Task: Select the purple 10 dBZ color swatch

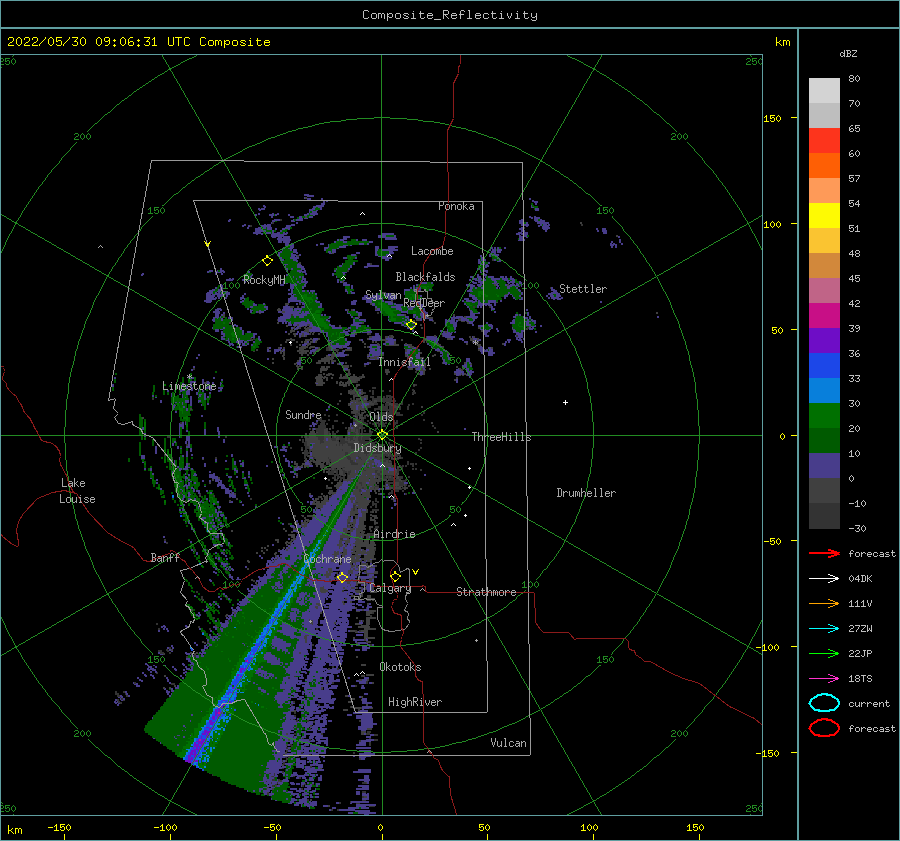Action: click(824, 465)
